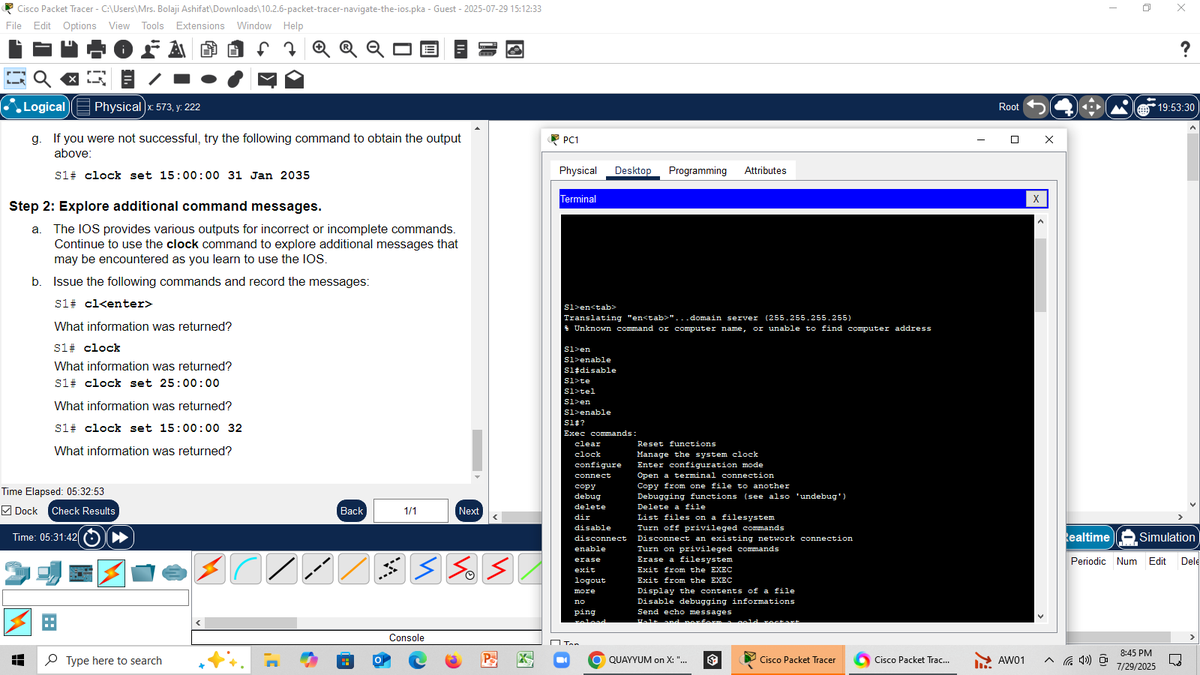Paste using the toolbar clipboard icon
Screen dimensions: 1200x675
[x=236, y=48]
